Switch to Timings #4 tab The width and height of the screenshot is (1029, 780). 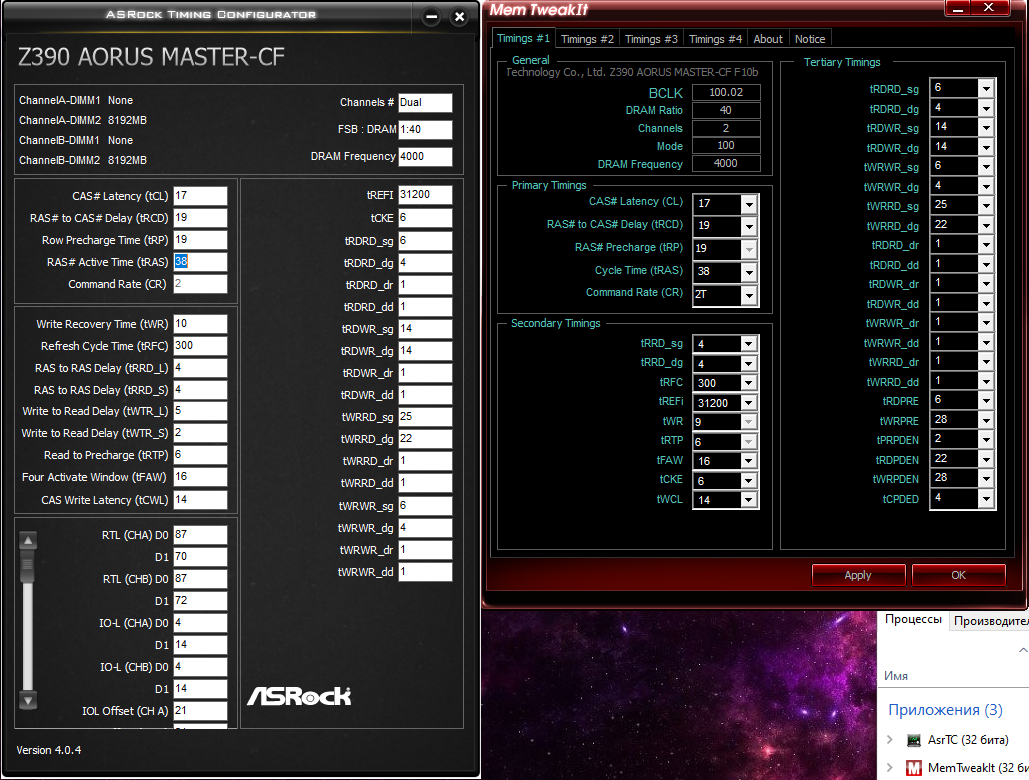pos(715,39)
